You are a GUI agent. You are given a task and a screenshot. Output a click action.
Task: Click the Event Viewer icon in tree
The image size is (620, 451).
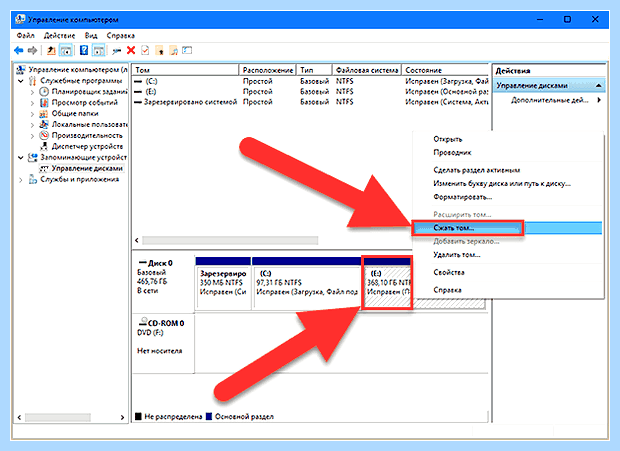coord(44,103)
